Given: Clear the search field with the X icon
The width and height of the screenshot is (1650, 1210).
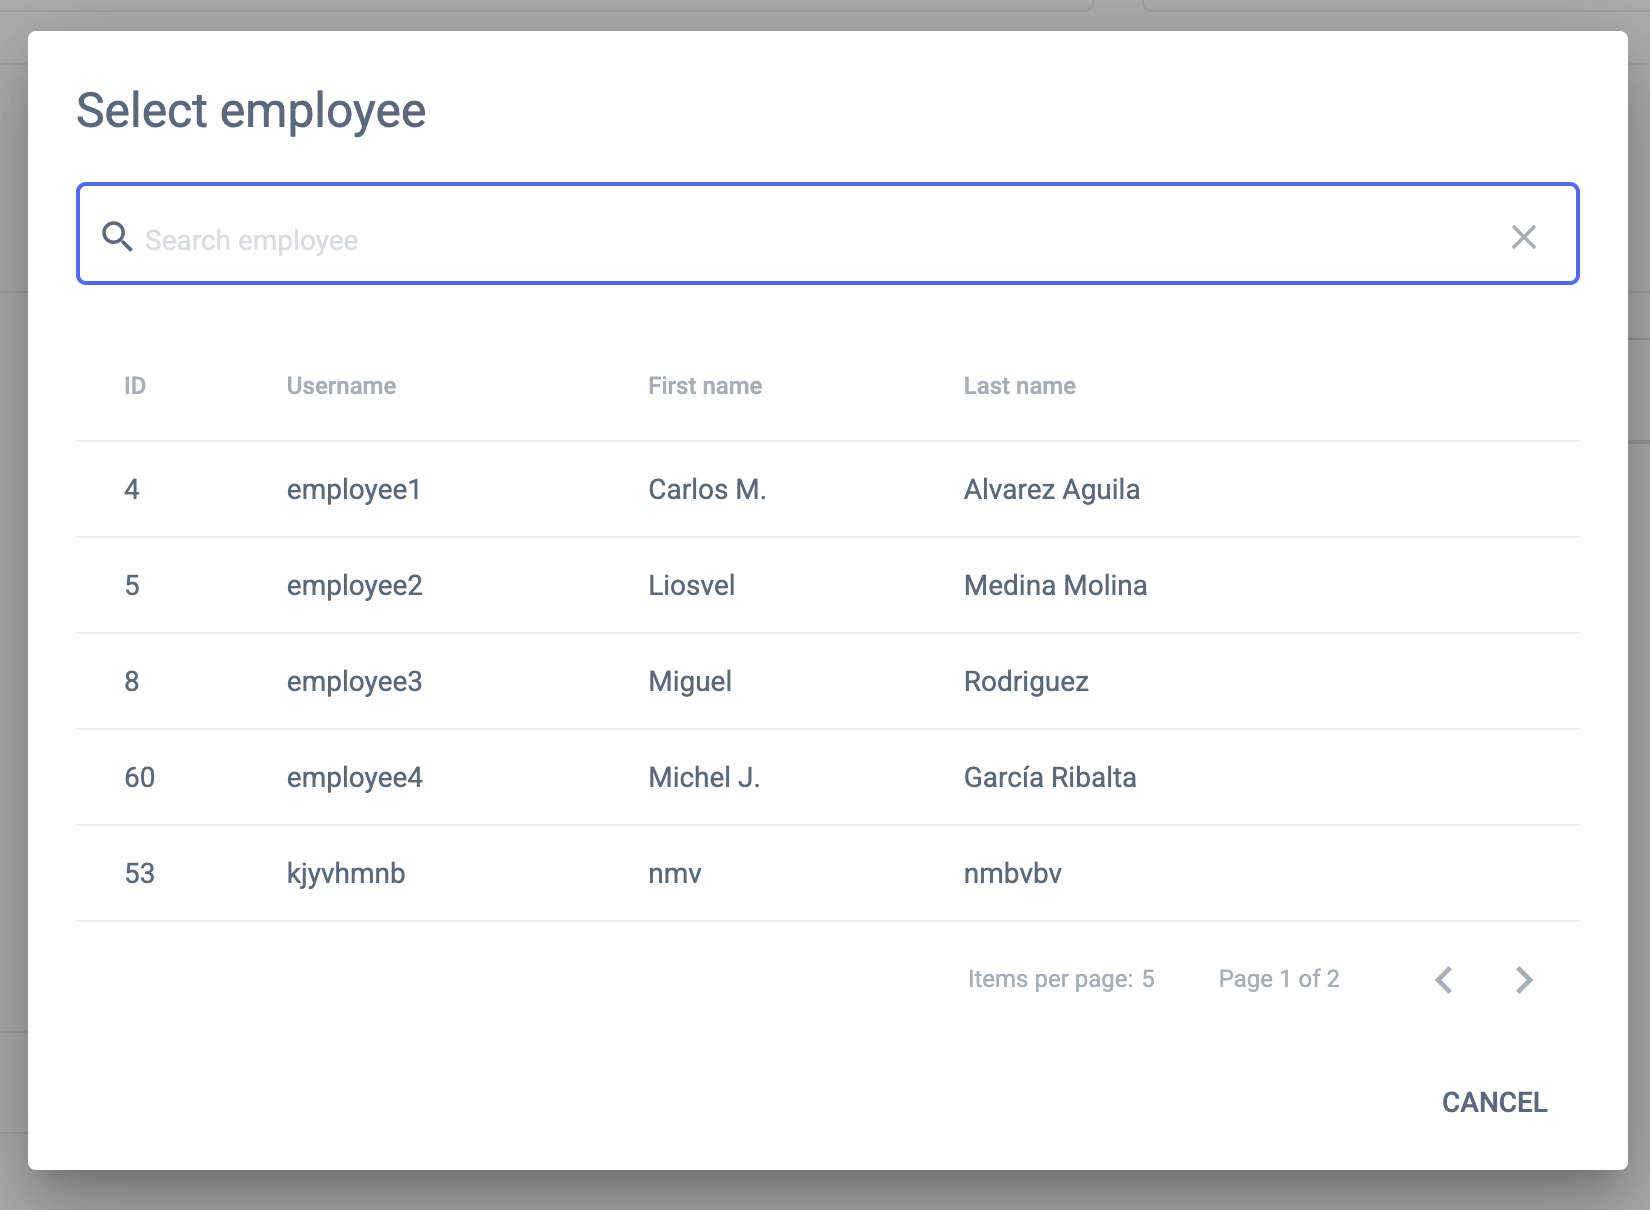Looking at the screenshot, I should click(1523, 237).
